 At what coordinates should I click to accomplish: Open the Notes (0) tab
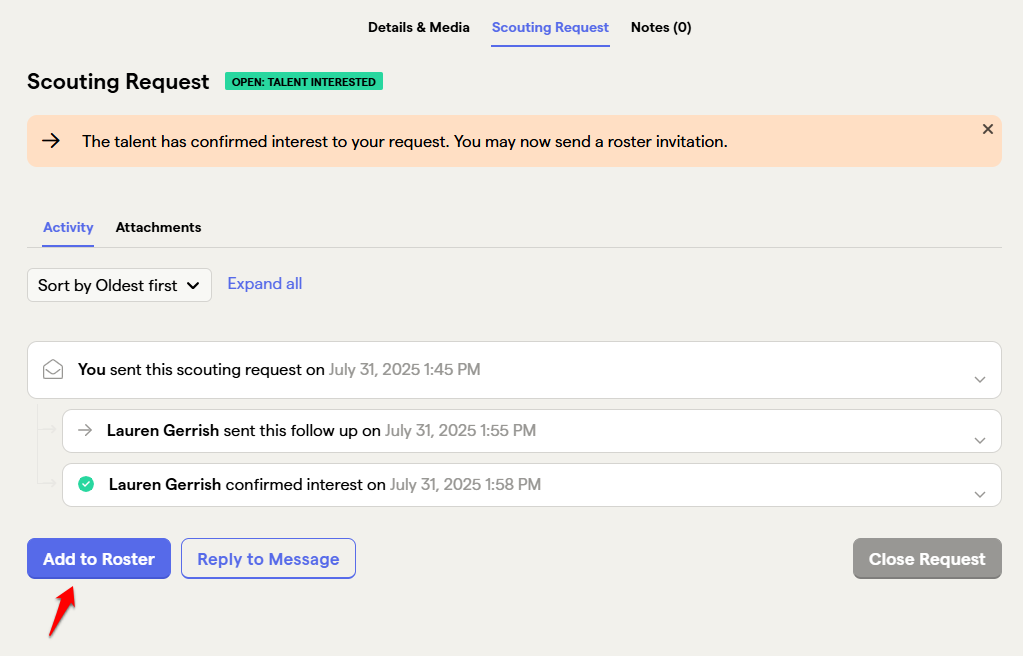661,27
